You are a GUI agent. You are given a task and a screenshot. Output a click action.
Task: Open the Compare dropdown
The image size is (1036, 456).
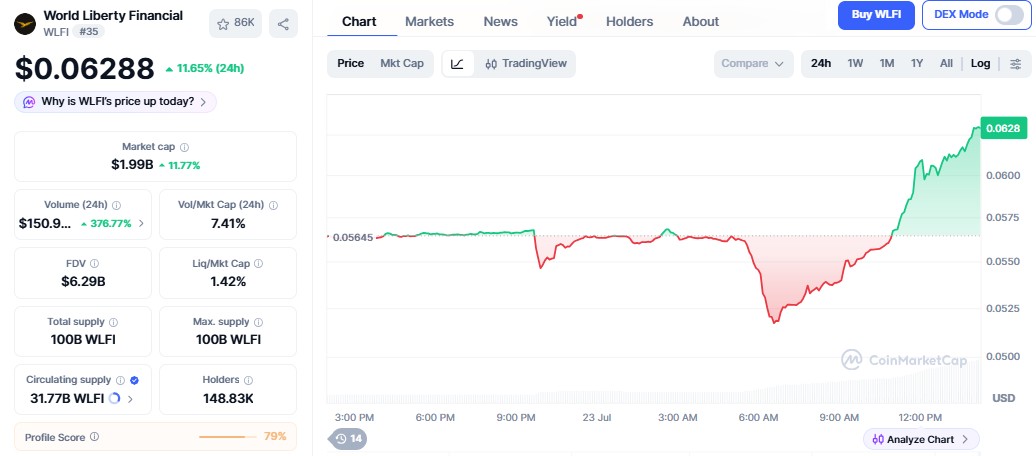click(753, 63)
